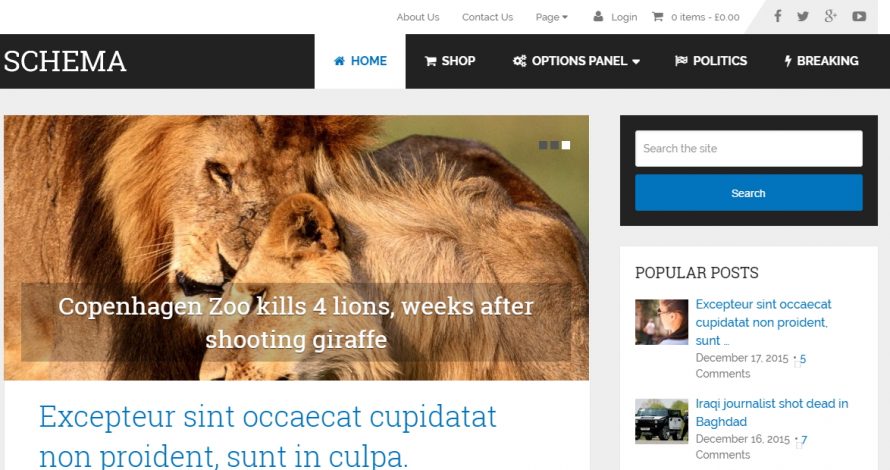Open the YouTube social icon
This screenshot has height=470, width=890.
[x=859, y=16]
